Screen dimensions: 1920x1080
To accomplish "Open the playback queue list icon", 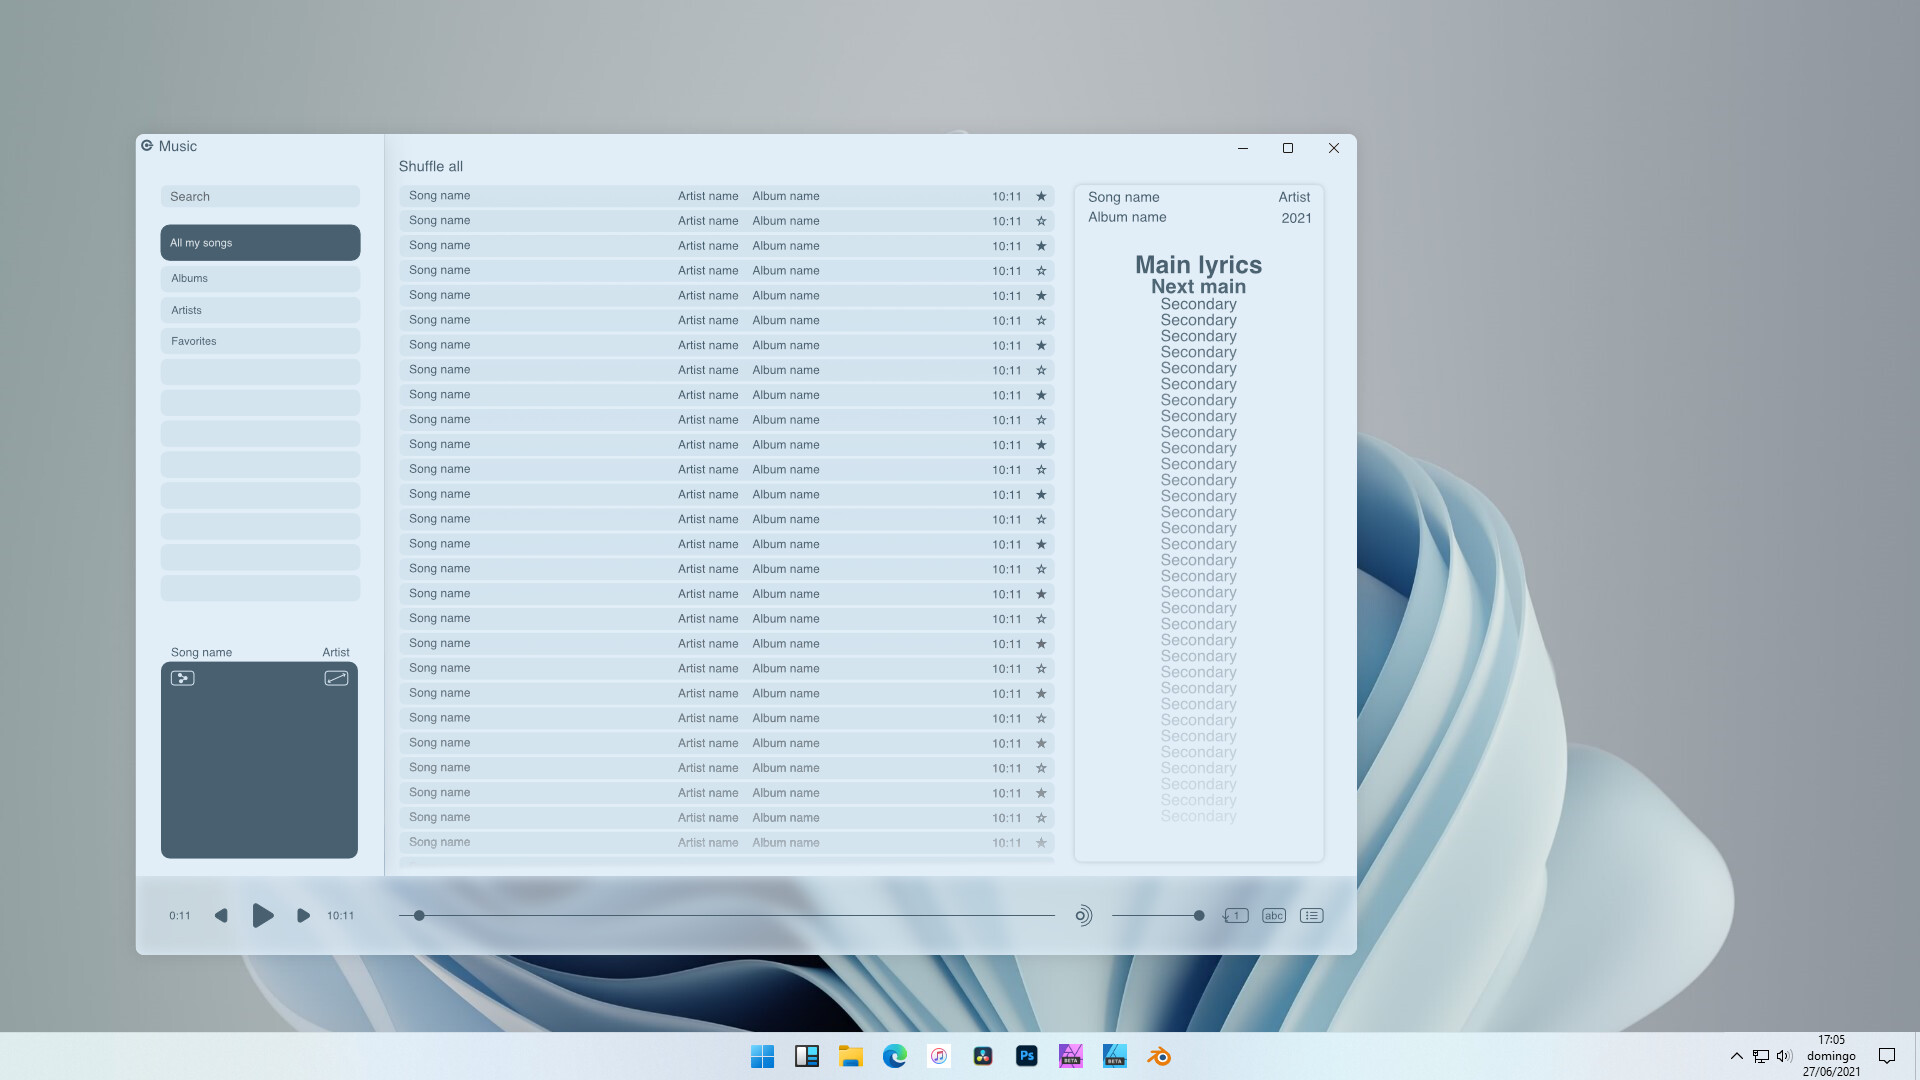I will 1311,915.
